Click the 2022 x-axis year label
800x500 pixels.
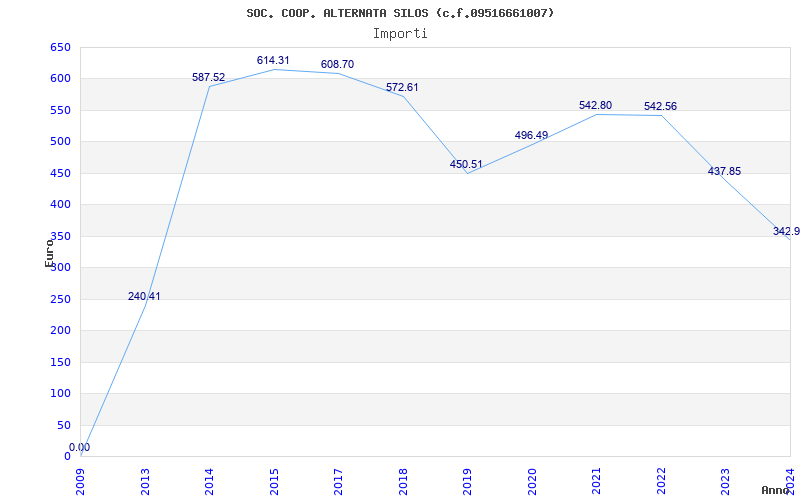point(661,482)
